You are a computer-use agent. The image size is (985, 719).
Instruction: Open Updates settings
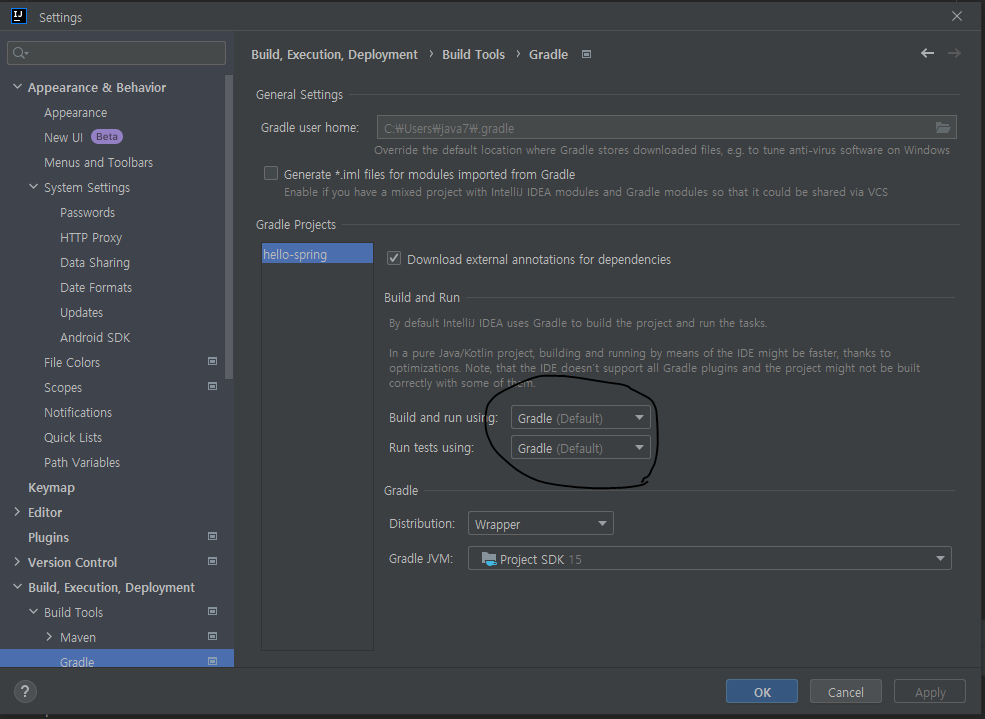pos(82,313)
